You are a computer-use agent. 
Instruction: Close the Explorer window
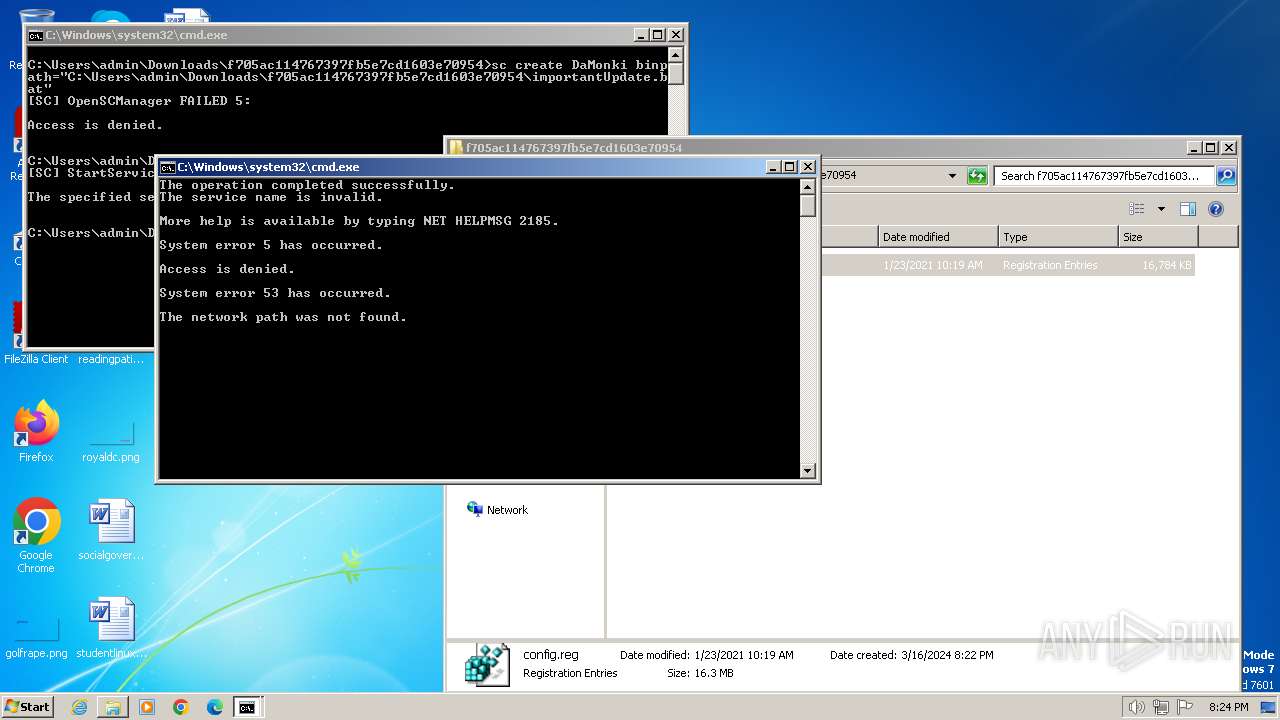(1228, 147)
